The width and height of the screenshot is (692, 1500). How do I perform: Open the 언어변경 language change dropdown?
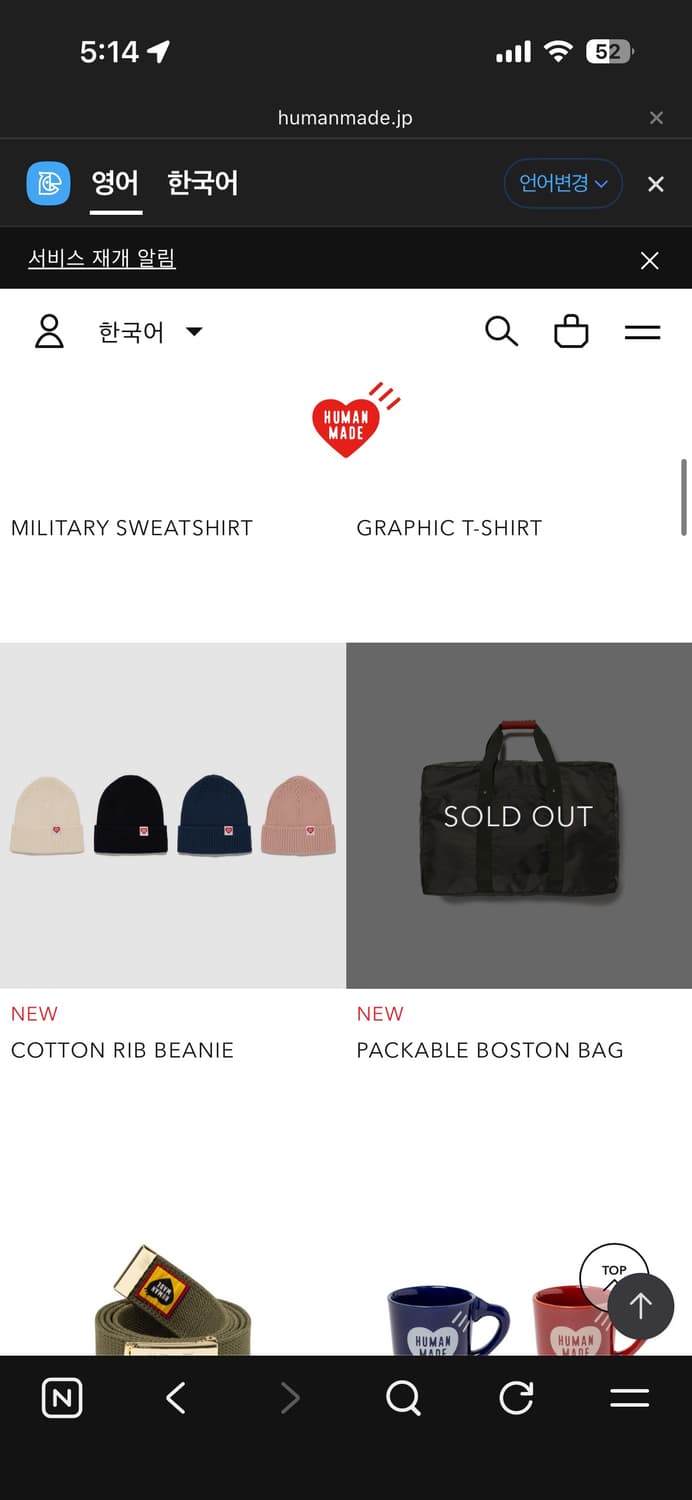pos(563,184)
